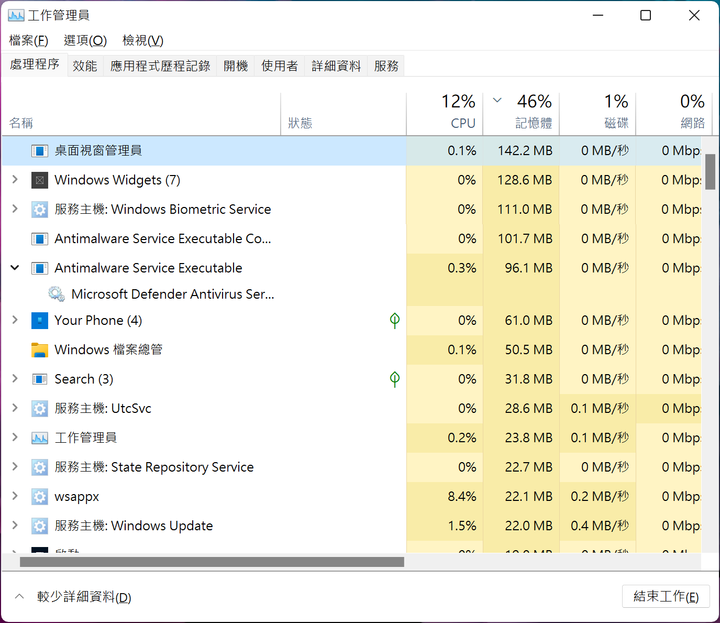720x623 pixels.
Task: Switch to the 效能 tab
Action: [x=85, y=66]
